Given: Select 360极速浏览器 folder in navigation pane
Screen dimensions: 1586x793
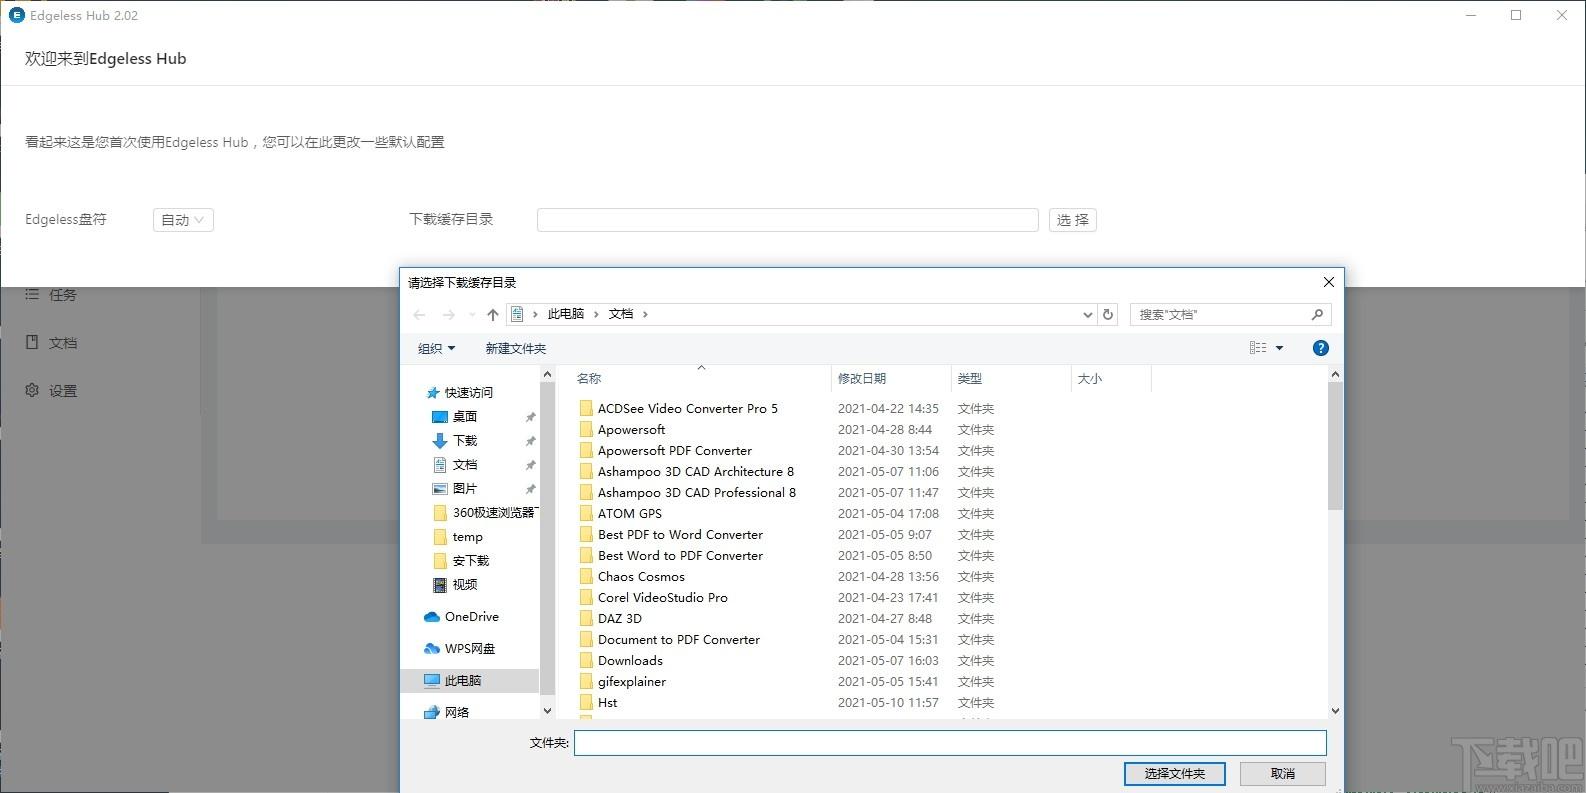Looking at the screenshot, I should coord(486,512).
